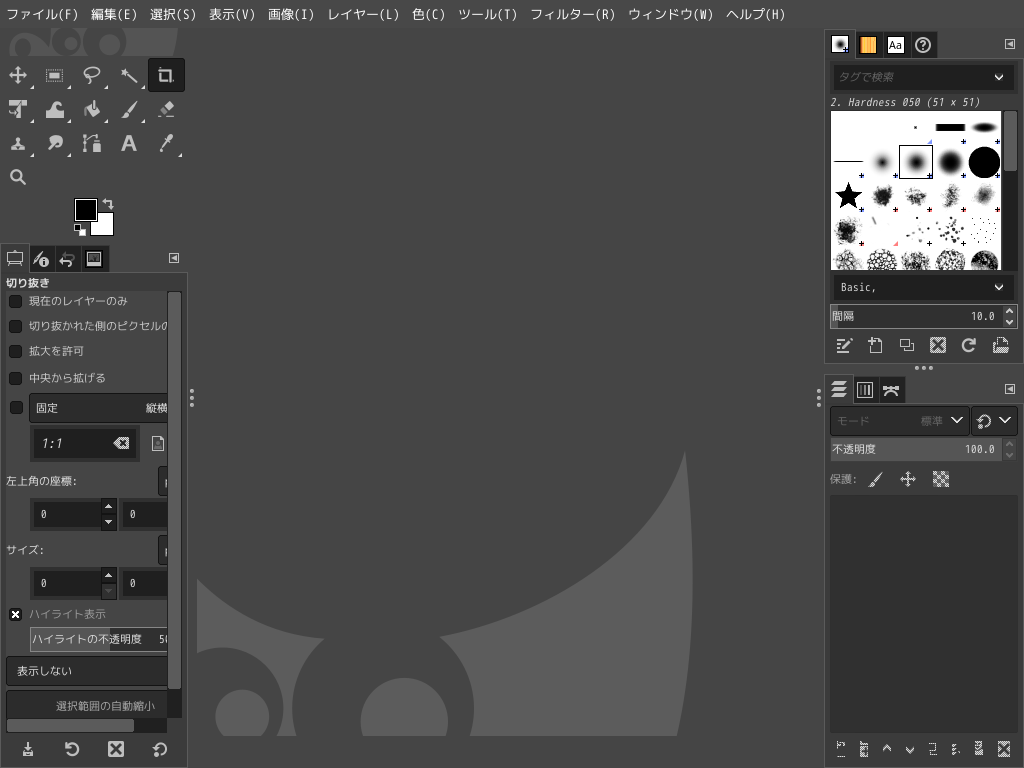This screenshot has width=1024, height=768.
Task: Clear the 1:1 ratio field
Action: coord(121,443)
